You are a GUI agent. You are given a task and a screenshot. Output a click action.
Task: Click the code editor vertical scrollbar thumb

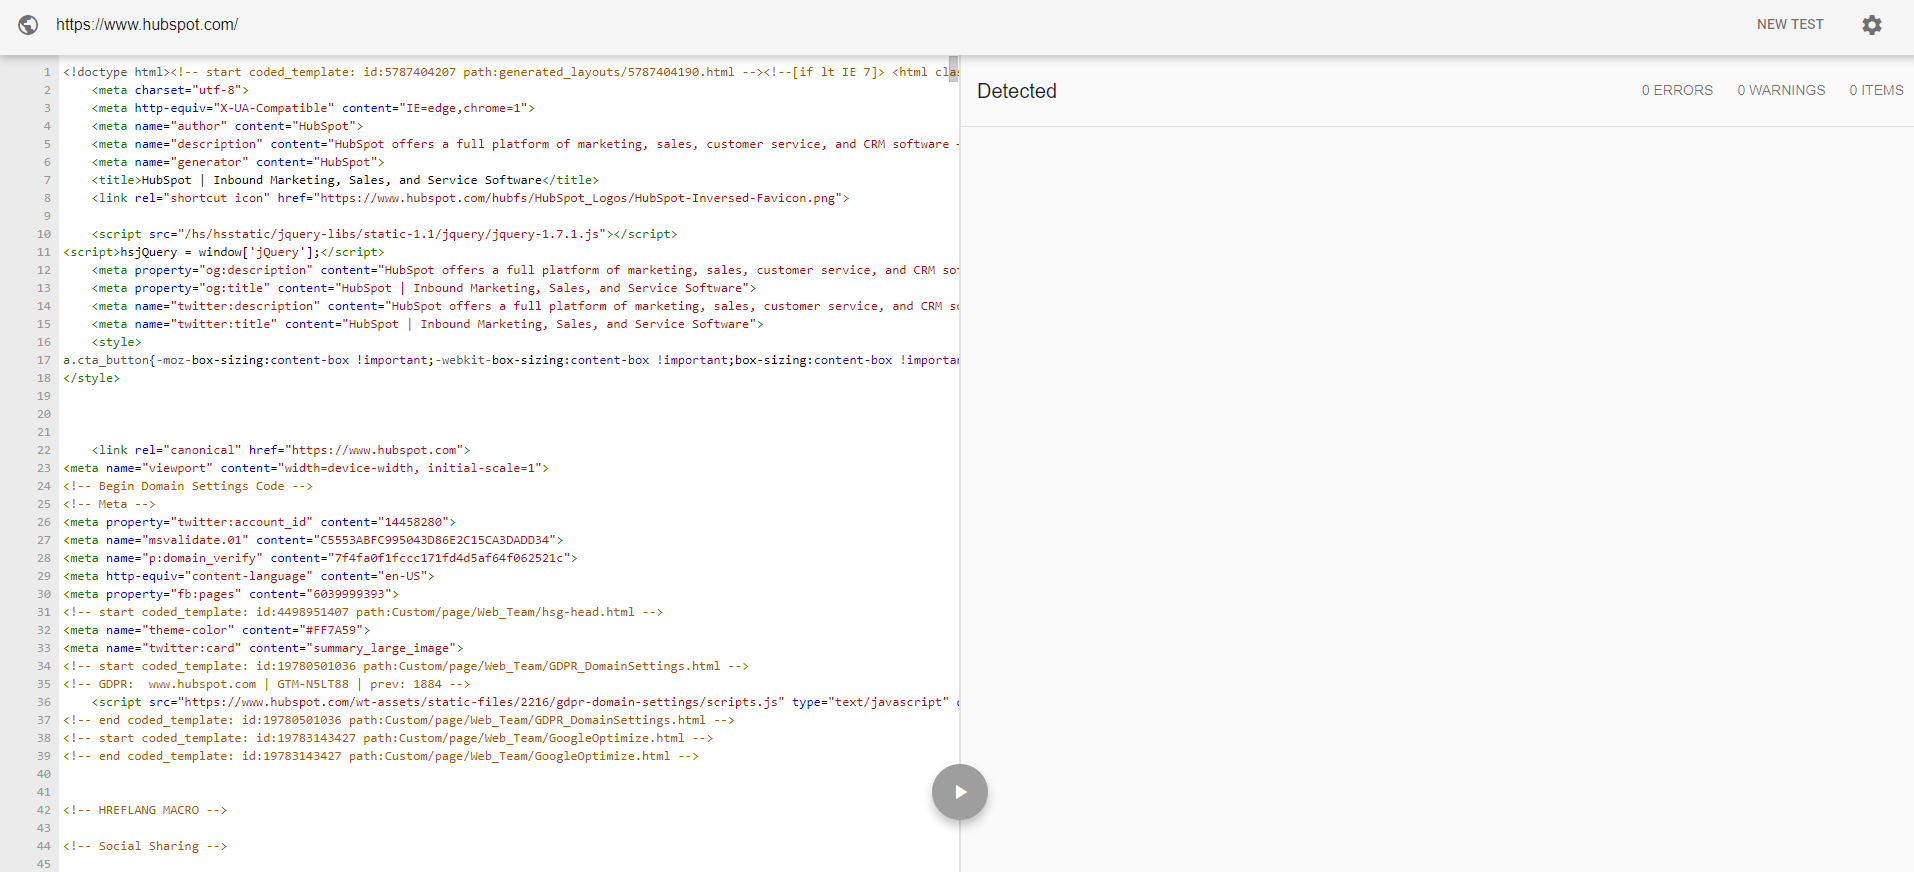(953, 68)
